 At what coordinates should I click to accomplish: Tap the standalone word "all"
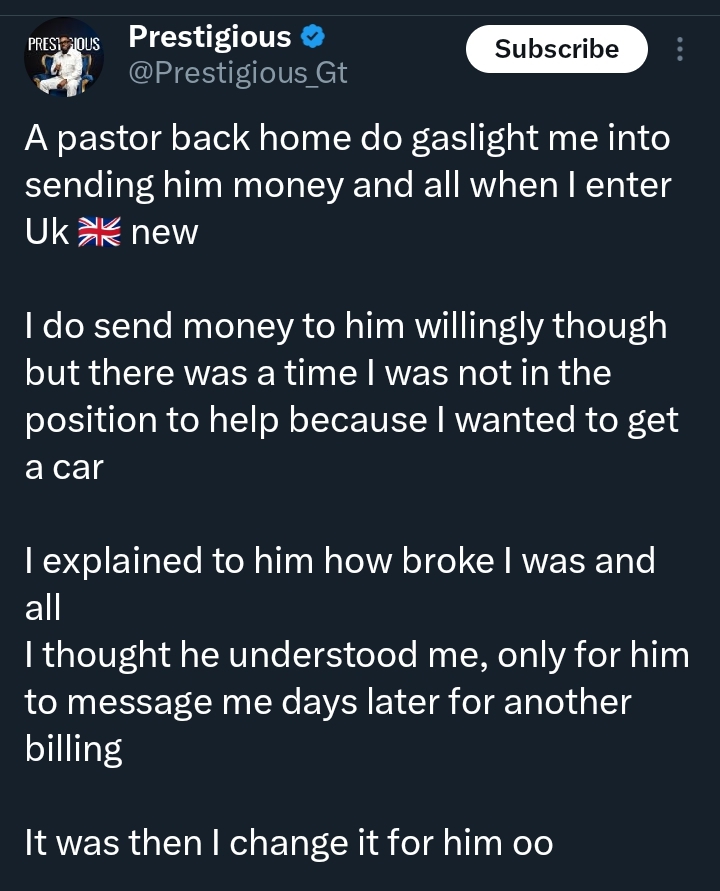click(42, 607)
